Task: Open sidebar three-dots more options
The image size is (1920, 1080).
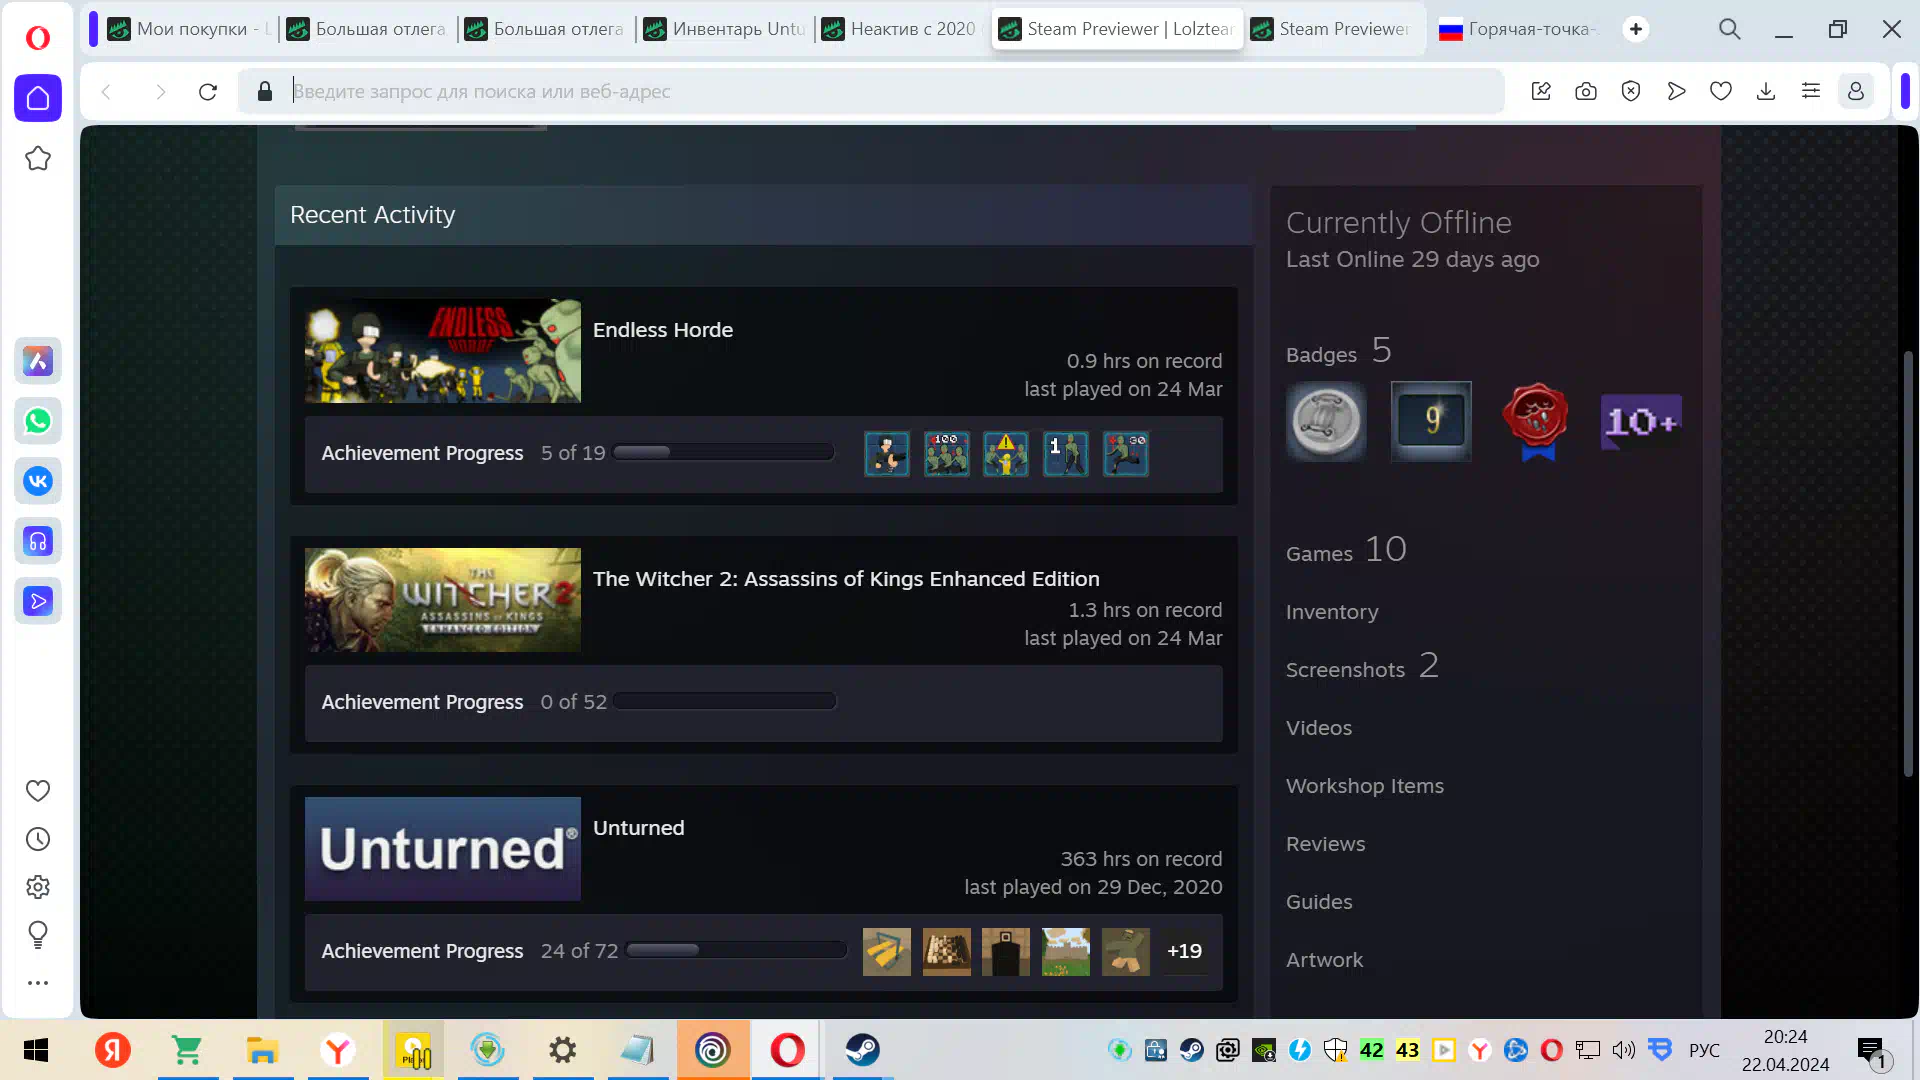Action: [38, 983]
